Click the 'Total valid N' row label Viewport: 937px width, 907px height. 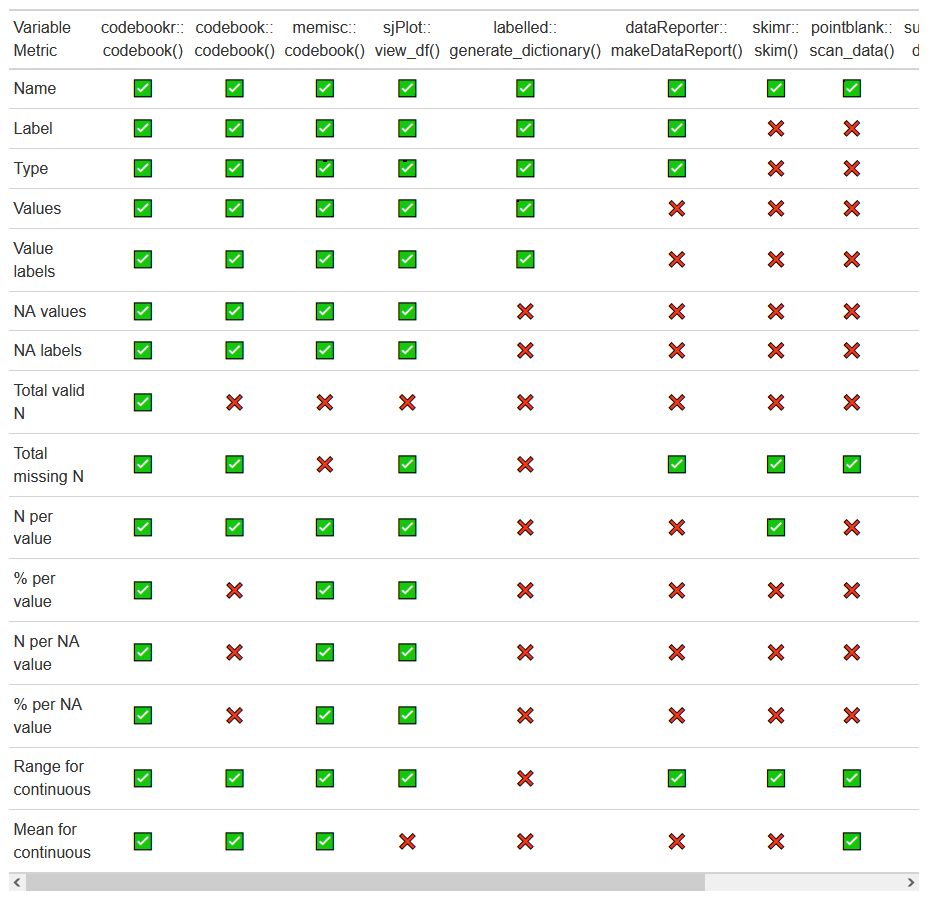49,402
